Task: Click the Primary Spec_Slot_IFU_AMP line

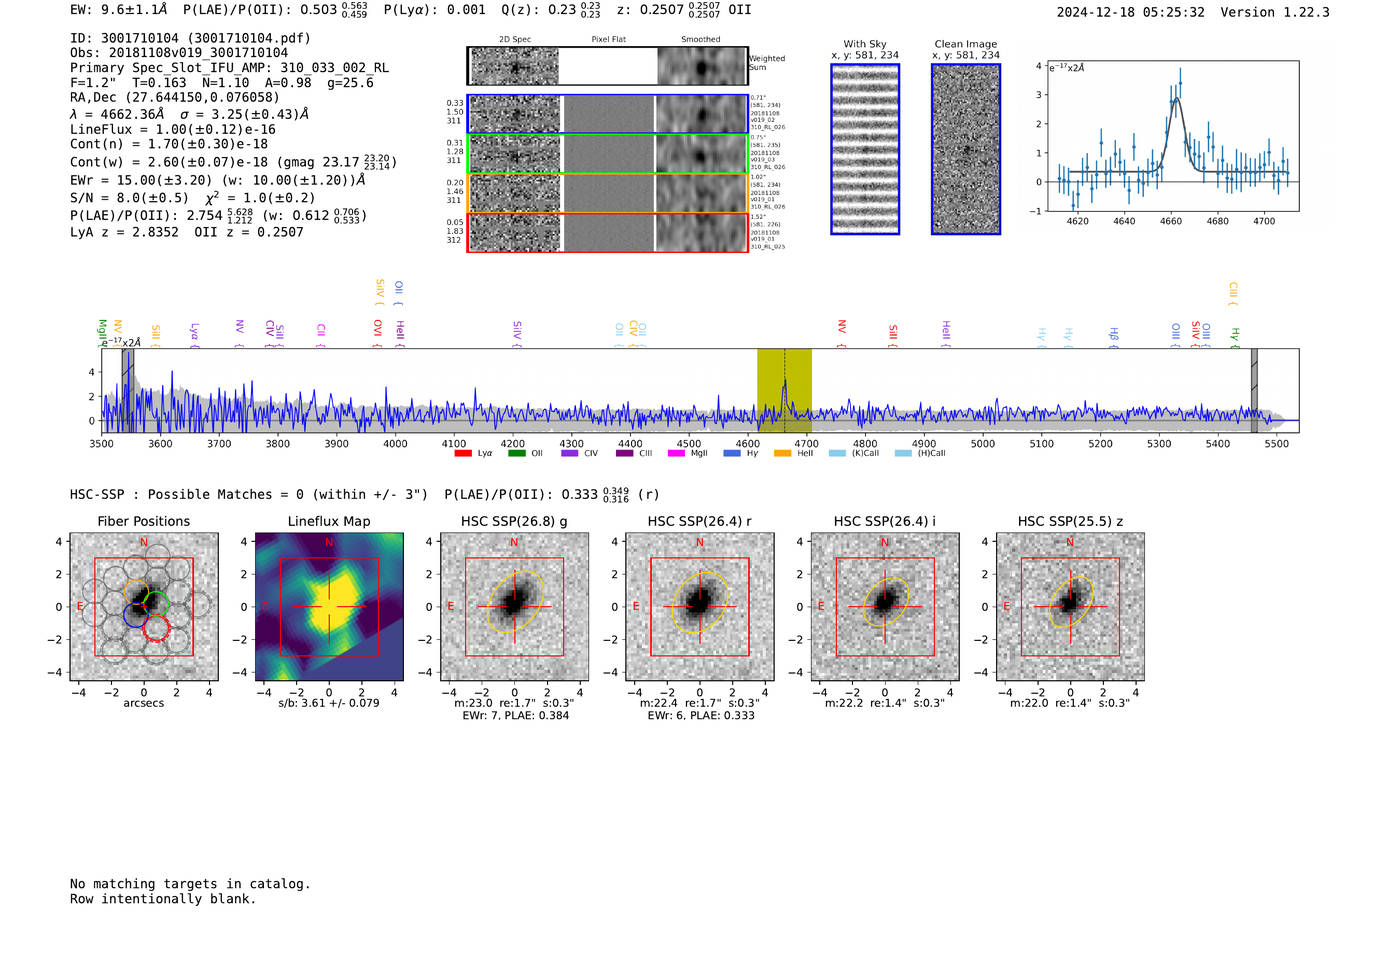Action: pos(229,68)
